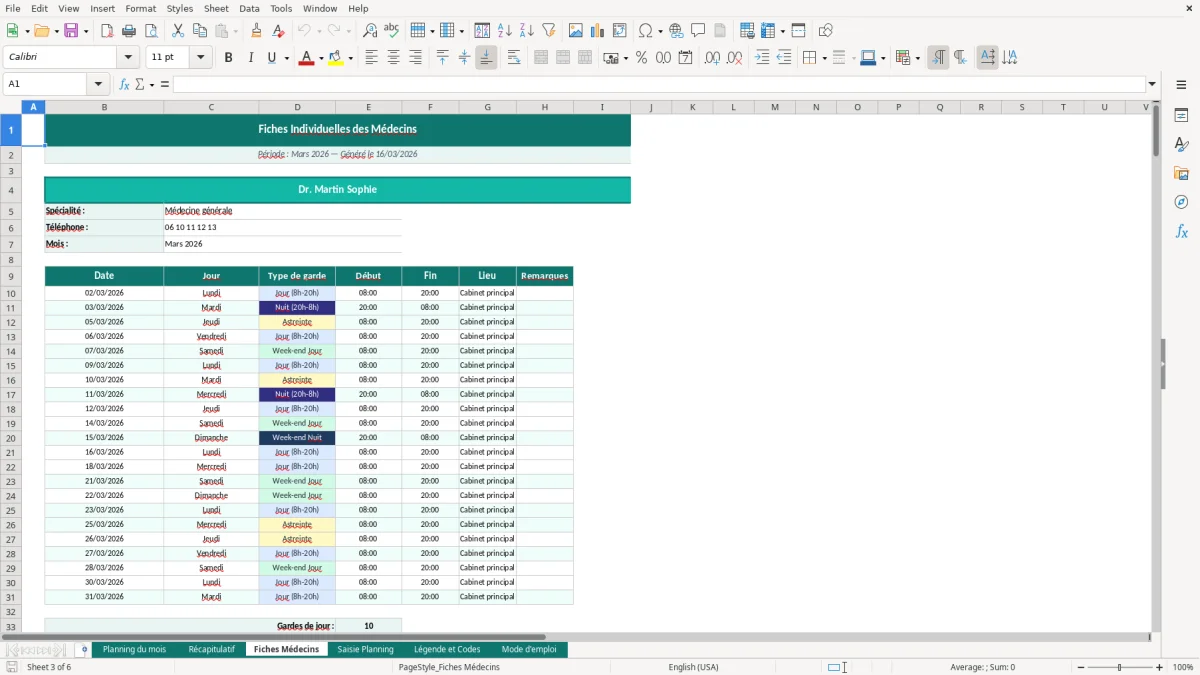Open the sidebar Properties panel icon
Screen dimensions: 1200x675
[1181, 115]
